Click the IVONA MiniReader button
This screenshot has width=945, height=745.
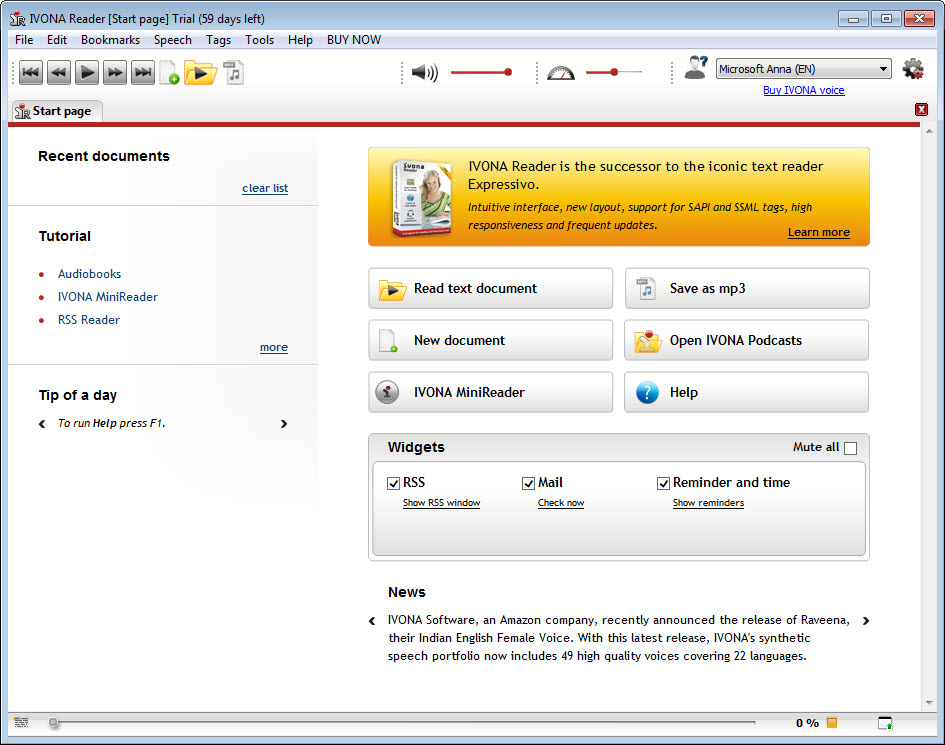[x=491, y=392]
